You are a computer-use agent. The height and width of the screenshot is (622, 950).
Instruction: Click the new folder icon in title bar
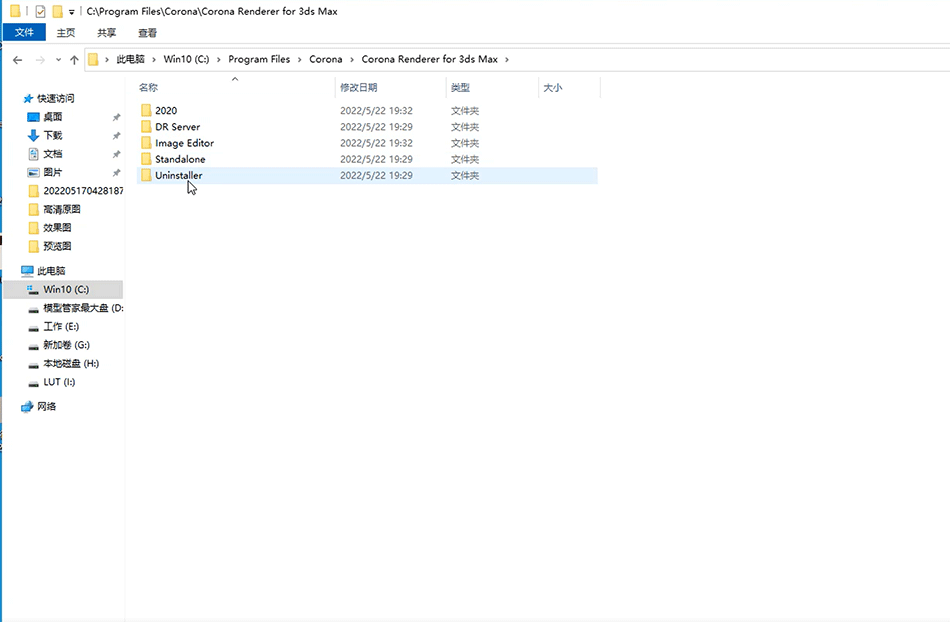tap(58, 12)
